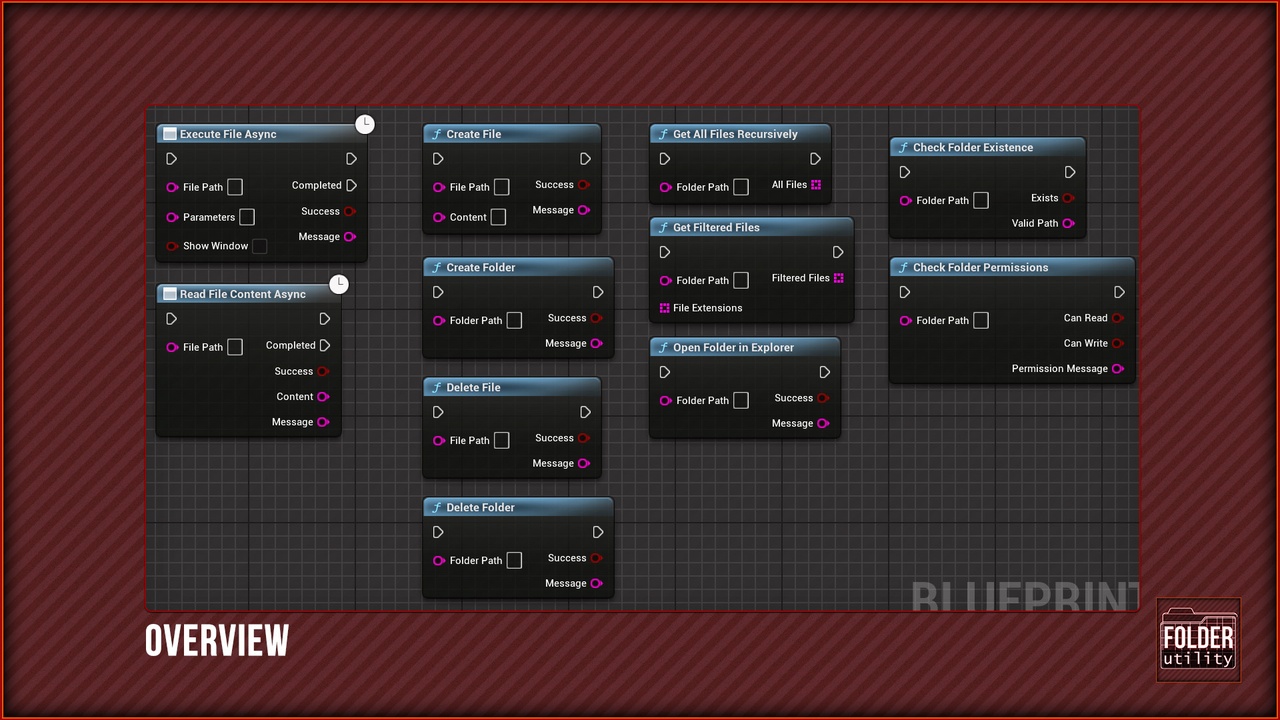Click the File Extensions array input pin

click(x=664, y=308)
